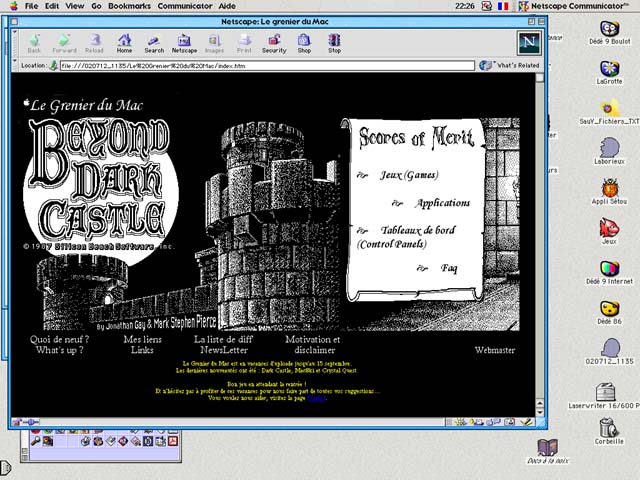Click the Netscape N logo
The image size is (640, 480).
click(x=529, y=43)
